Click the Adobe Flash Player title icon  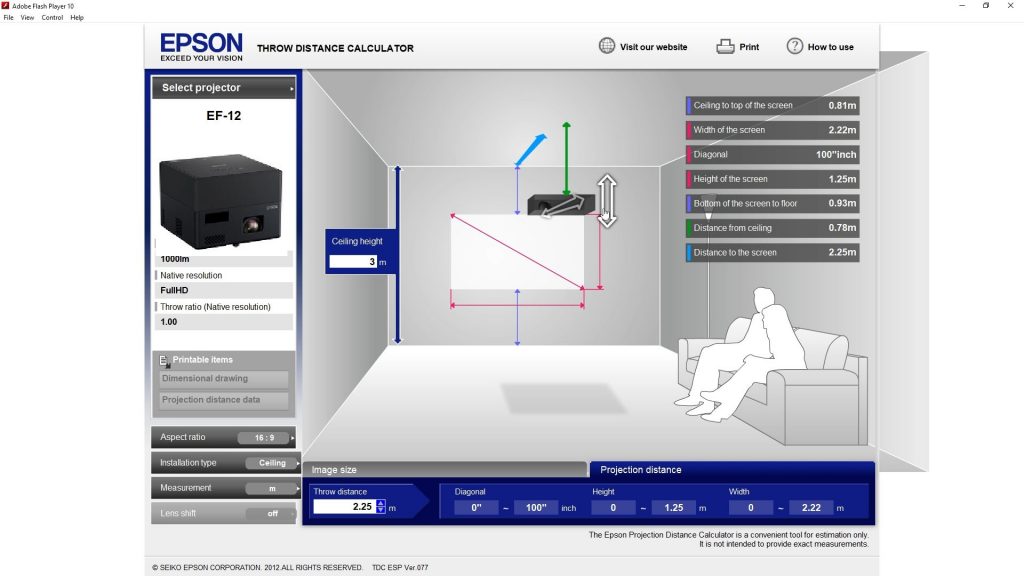pyautogui.click(x=5, y=5)
